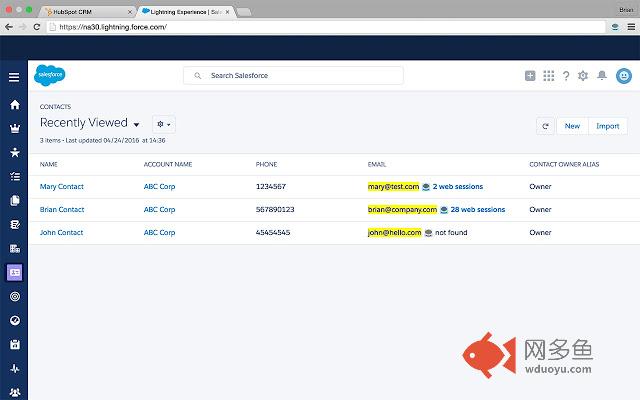
Task: Click the Salesforce cloud logo
Action: pyautogui.click(x=49, y=75)
